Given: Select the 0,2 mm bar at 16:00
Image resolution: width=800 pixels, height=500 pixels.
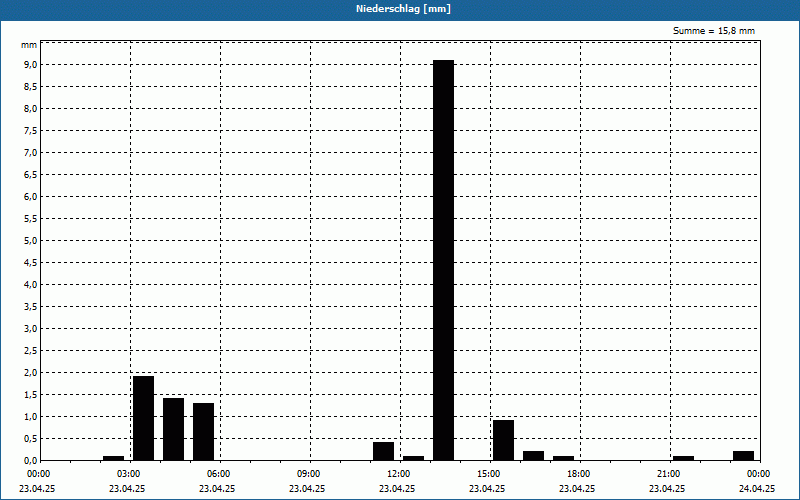Looking at the screenshot, I should click(533, 456).
